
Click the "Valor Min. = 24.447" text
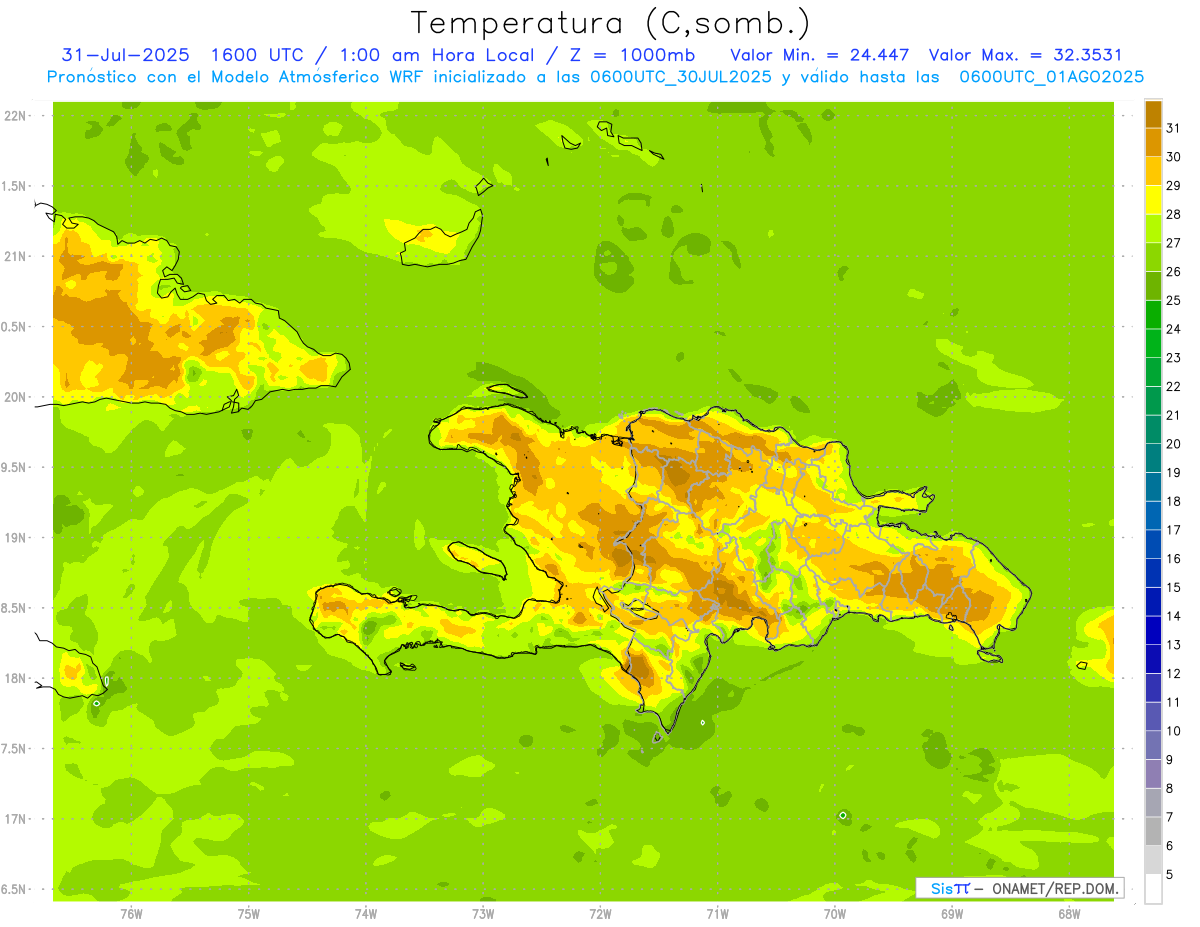click(820, 55)
